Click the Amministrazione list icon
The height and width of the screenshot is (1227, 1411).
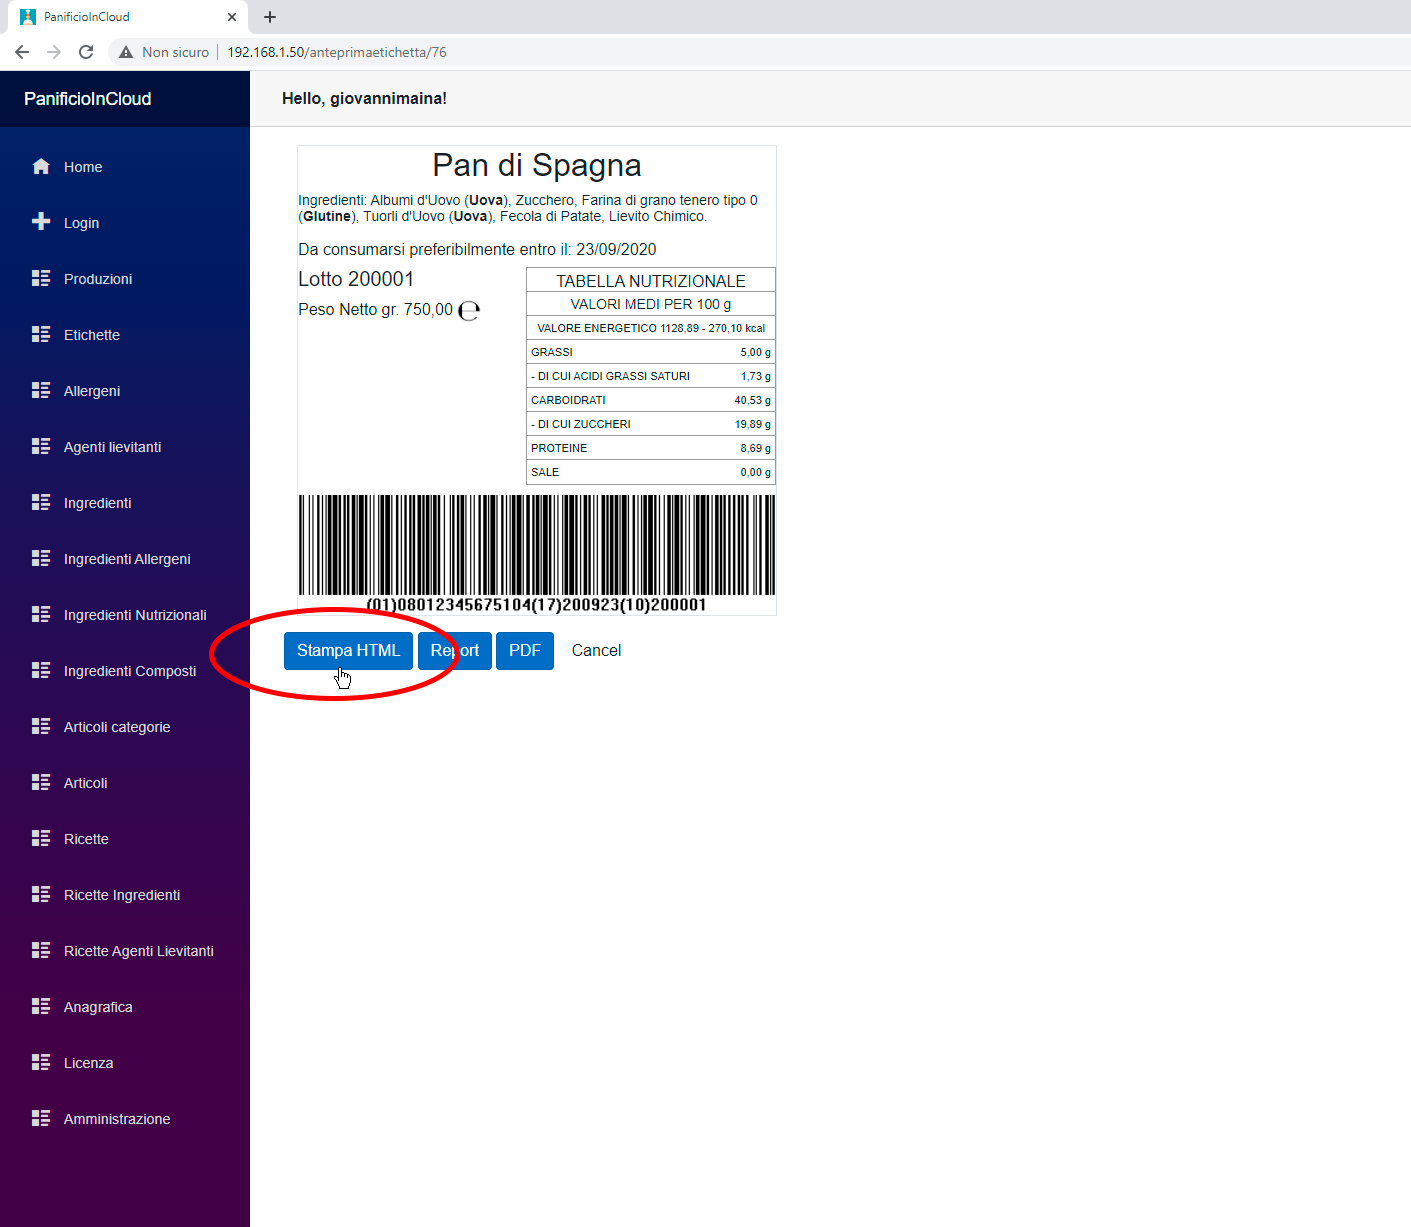tap(41, 1118)
